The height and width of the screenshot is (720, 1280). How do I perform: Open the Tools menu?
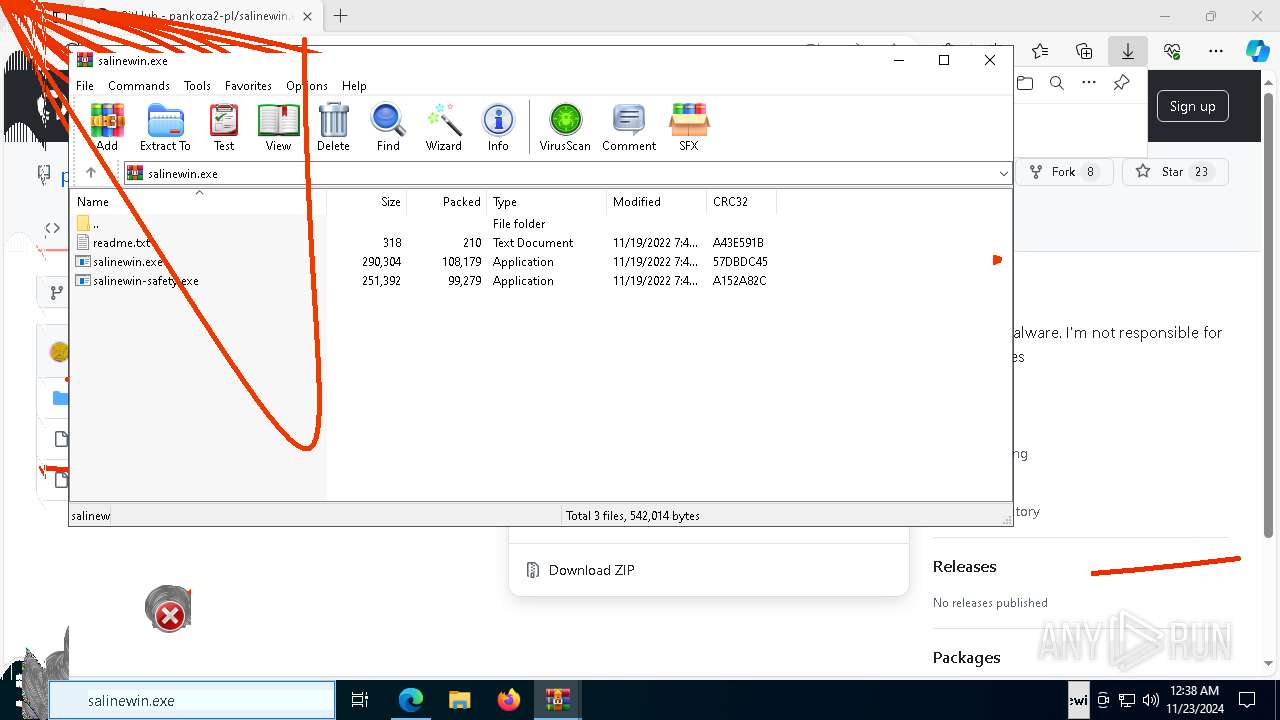pos(197,86)
